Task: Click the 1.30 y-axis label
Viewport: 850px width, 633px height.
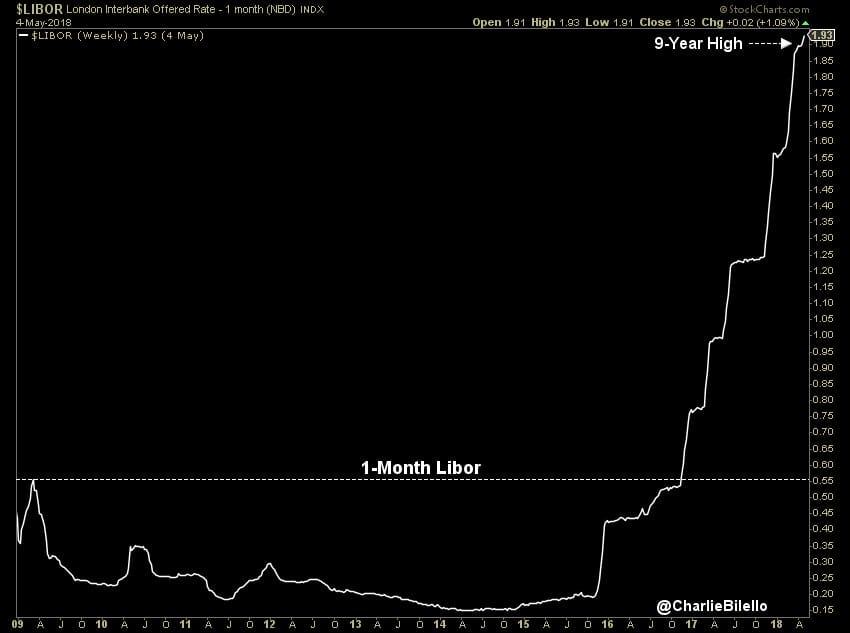Action: point(823,238)
